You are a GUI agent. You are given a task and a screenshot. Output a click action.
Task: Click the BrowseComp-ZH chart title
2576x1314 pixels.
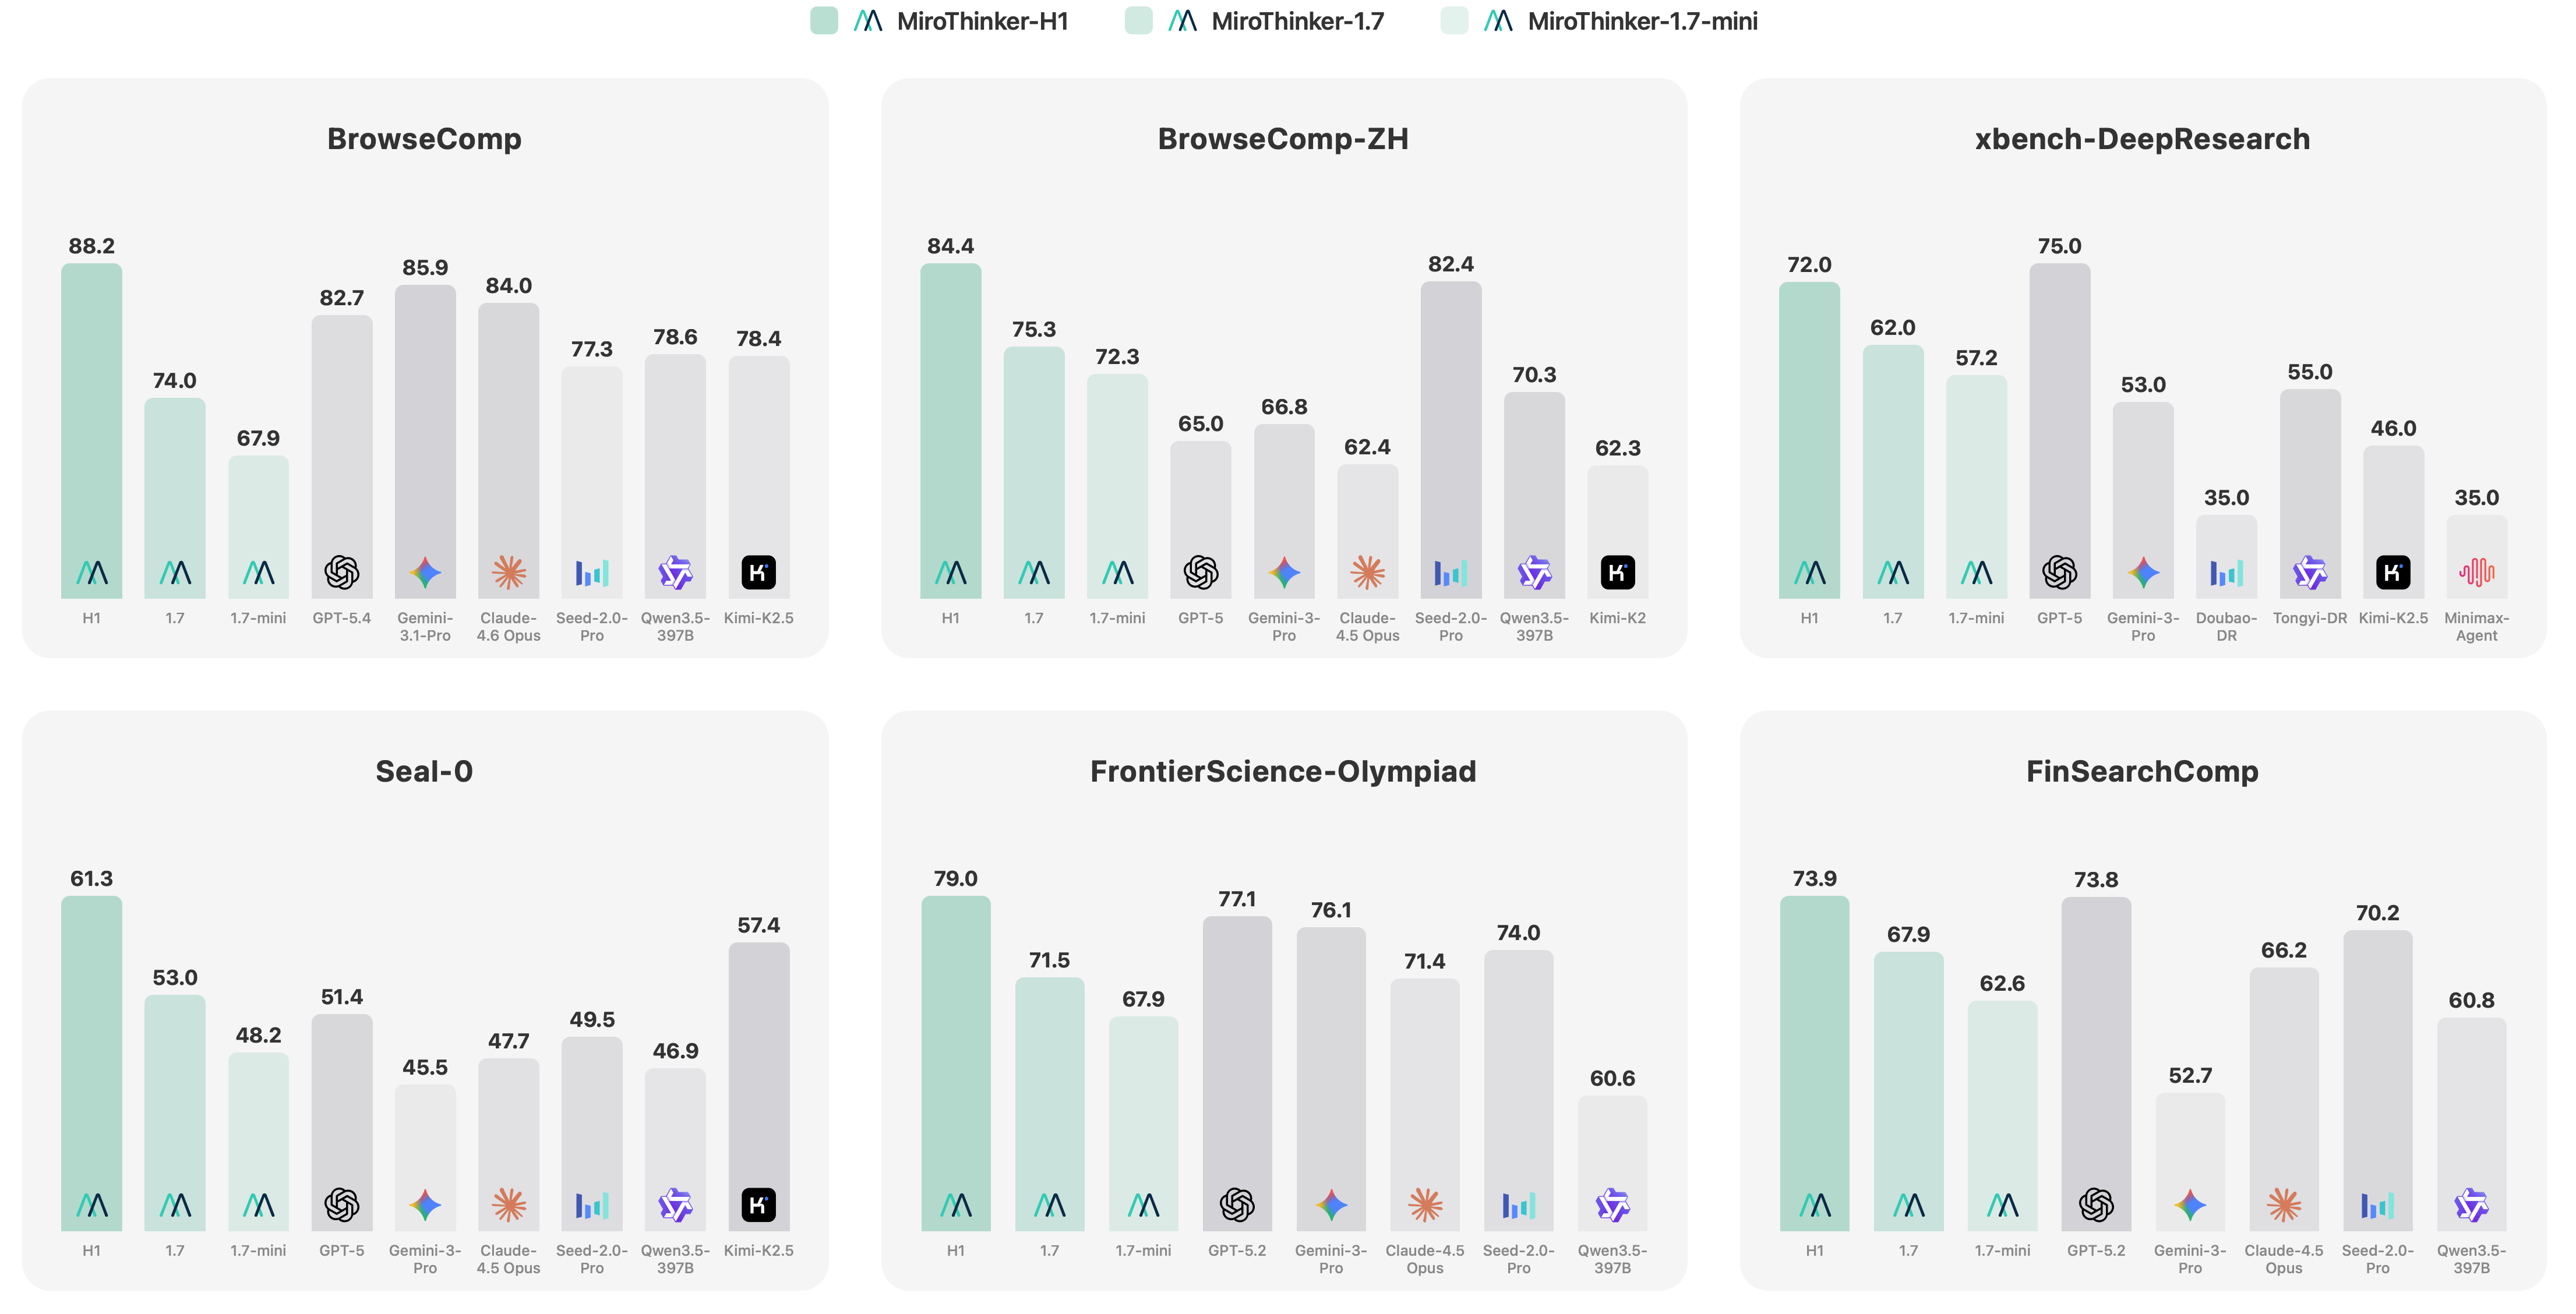click(x=1283, y=139)
